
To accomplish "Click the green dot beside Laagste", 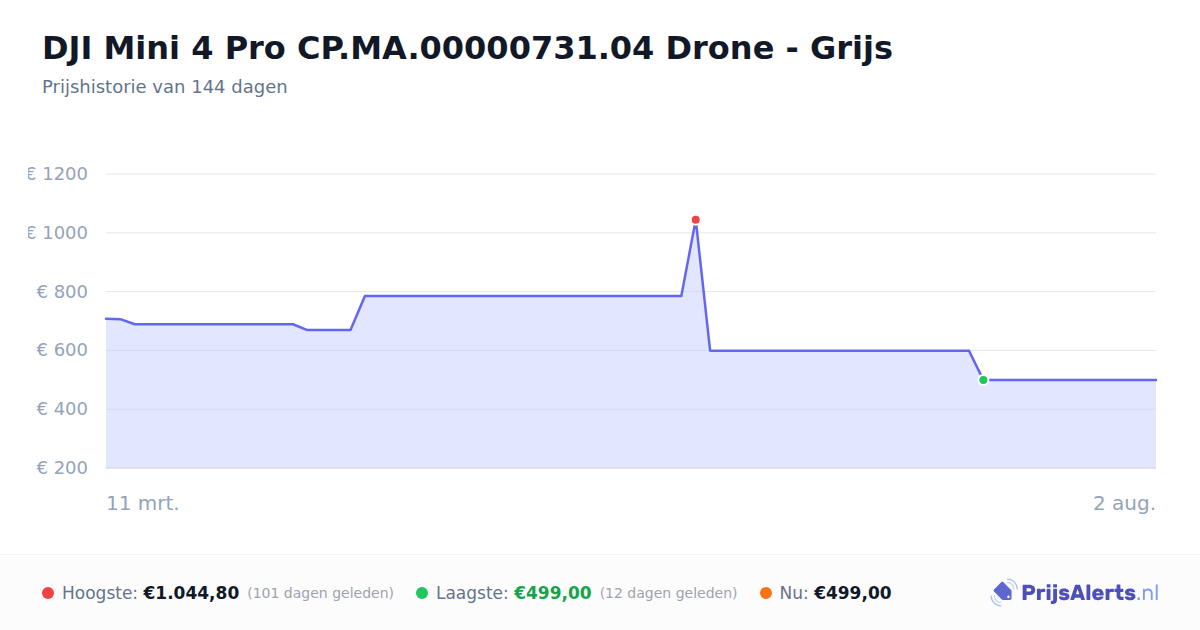I will click(x=422, y=593).
